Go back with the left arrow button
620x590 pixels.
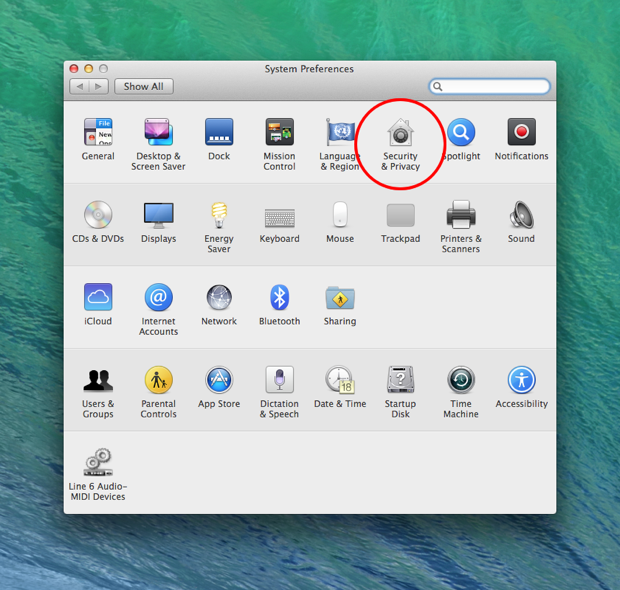point(79,86)
